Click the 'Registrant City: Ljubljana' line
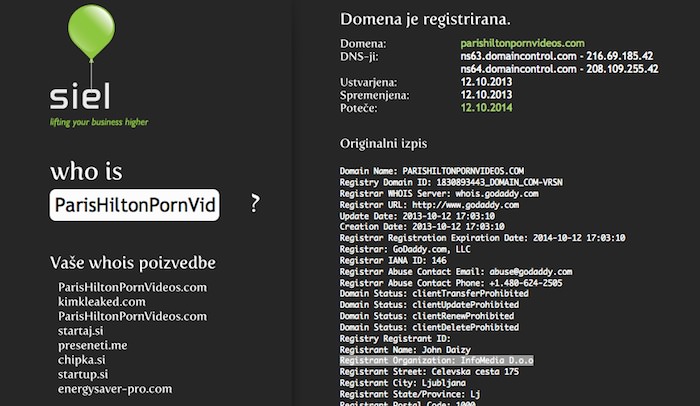 click(x=403, y=383)
